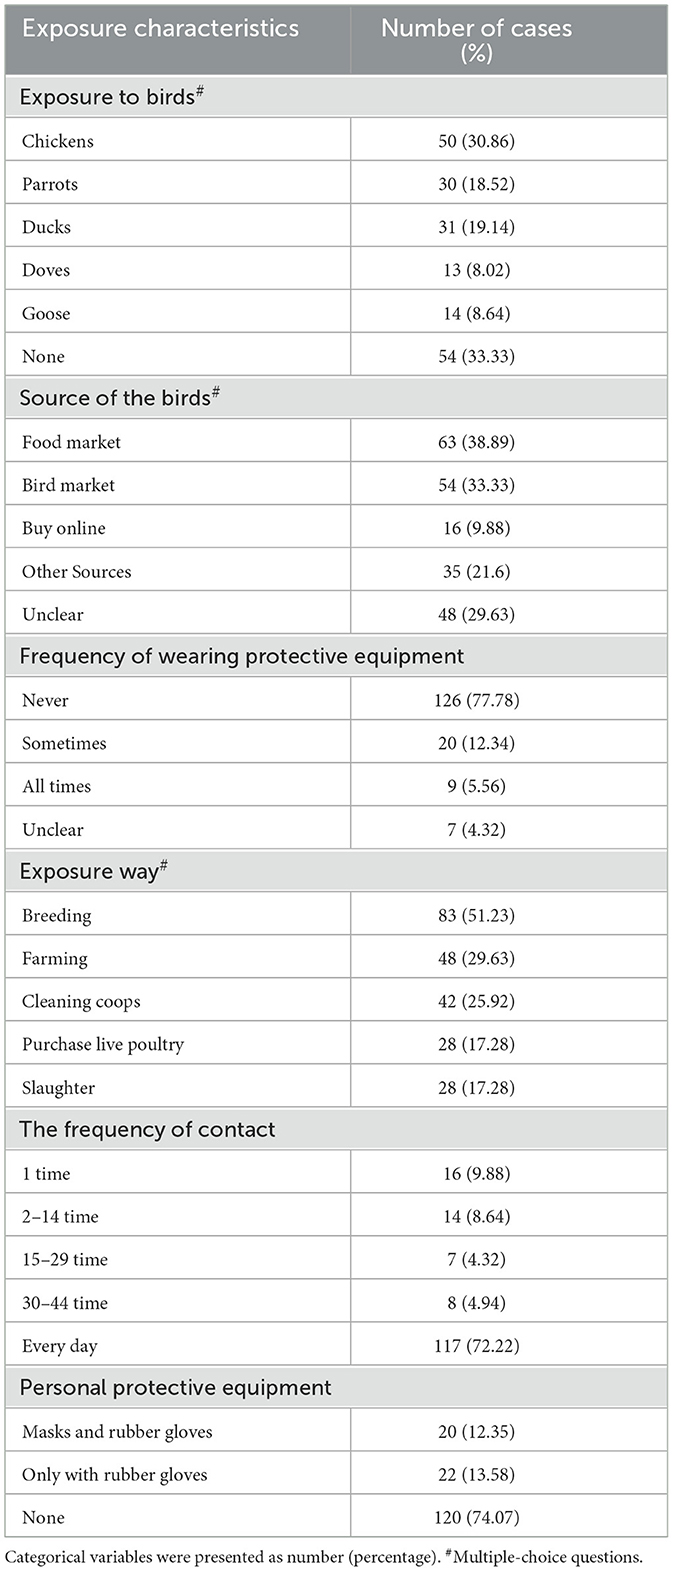Click the Never value 126 (77.78)
This screenshot has height=1571, width=673.
(476, 700)
